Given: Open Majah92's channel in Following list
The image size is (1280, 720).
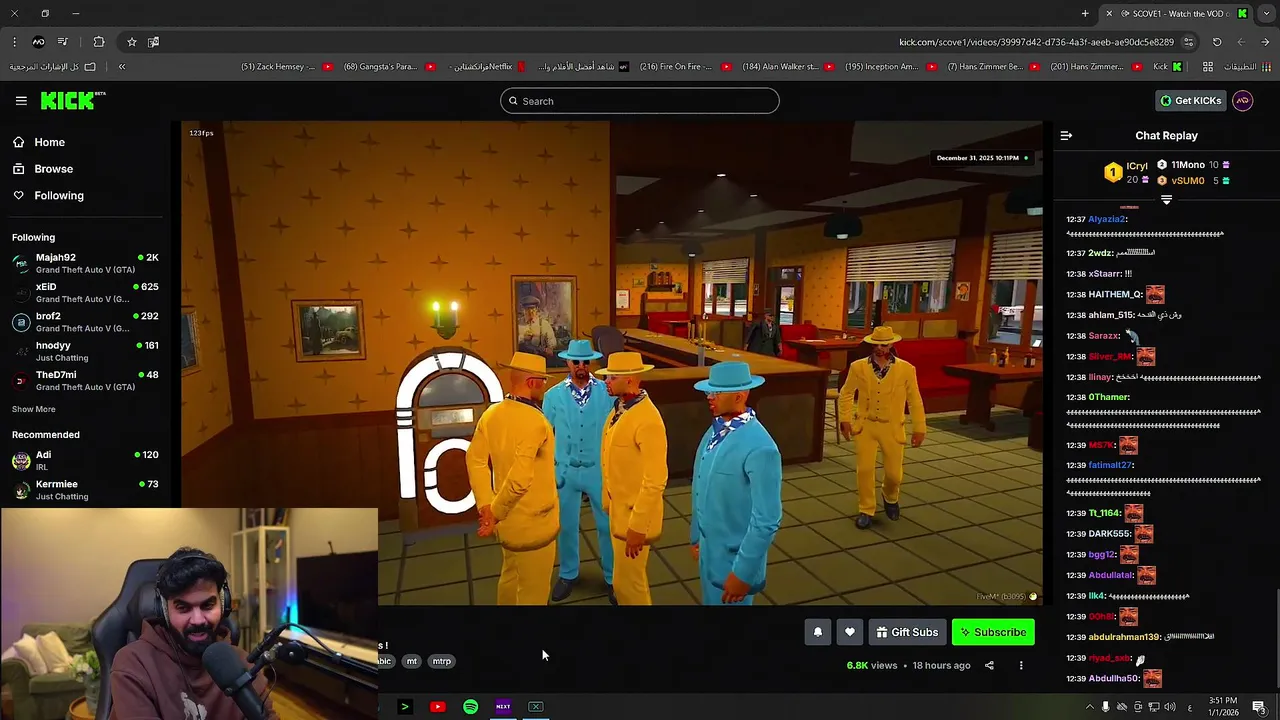Looking at the screenshot, I should pos(85,263).
